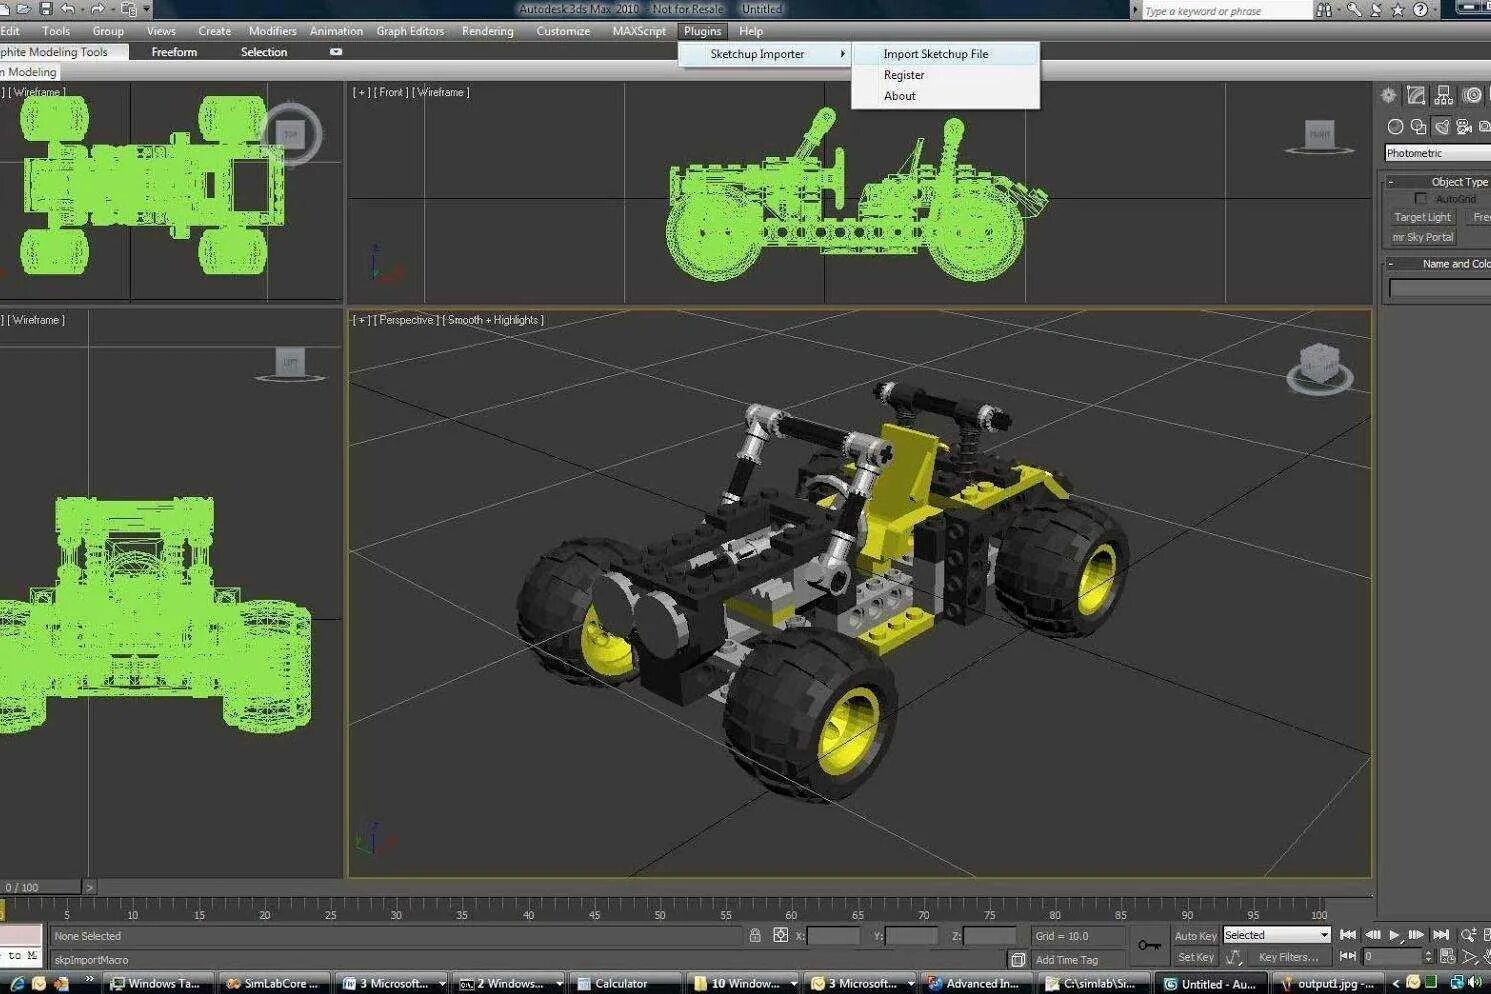Open the Favorites star icon

pyautogui.click(x=1398, y=10)
